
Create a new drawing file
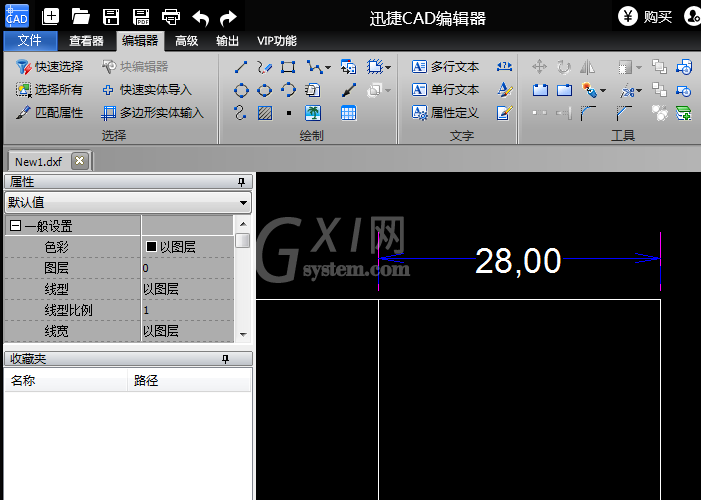click(51, 17)
